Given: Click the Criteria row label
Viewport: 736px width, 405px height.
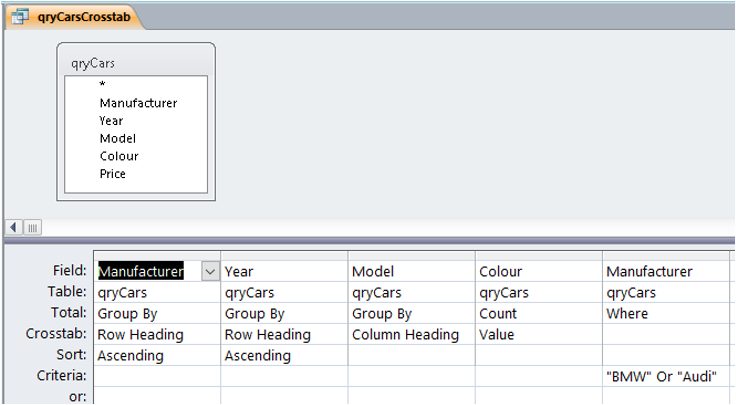Looking at the screenshot, I should tap(61, 375).
